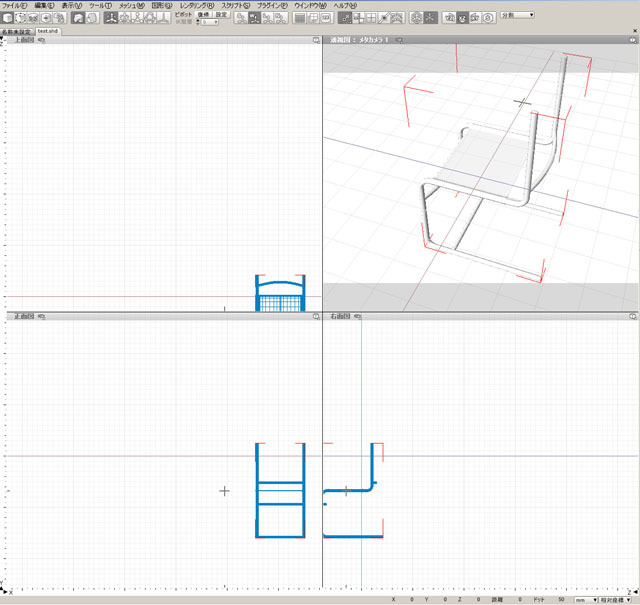Click the second snap icon with small squares
This screenshot has width=640, height=605.
click(x=358, y=18)
